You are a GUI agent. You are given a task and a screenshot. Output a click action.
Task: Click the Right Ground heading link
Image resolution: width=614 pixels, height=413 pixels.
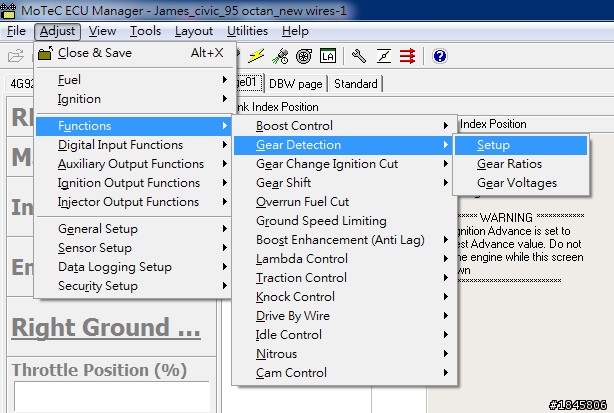[x=106, y=327]
